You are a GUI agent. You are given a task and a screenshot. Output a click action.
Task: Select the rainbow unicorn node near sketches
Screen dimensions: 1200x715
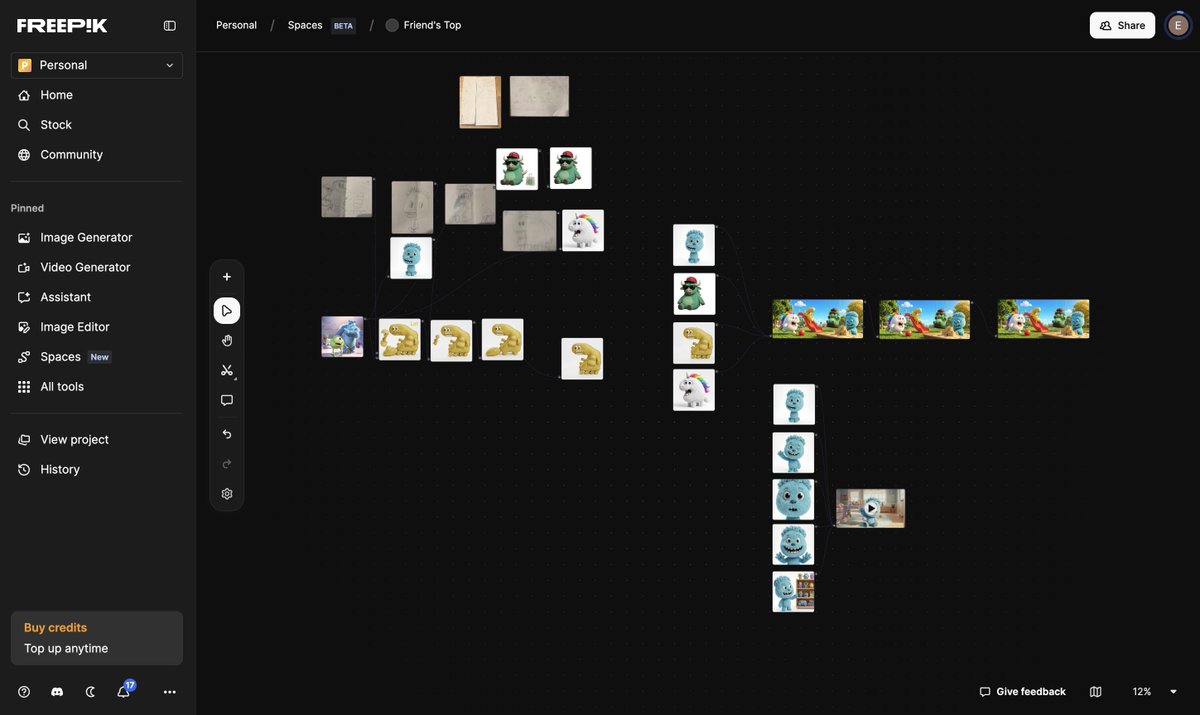pyautogui.click(x=583, y=230)
